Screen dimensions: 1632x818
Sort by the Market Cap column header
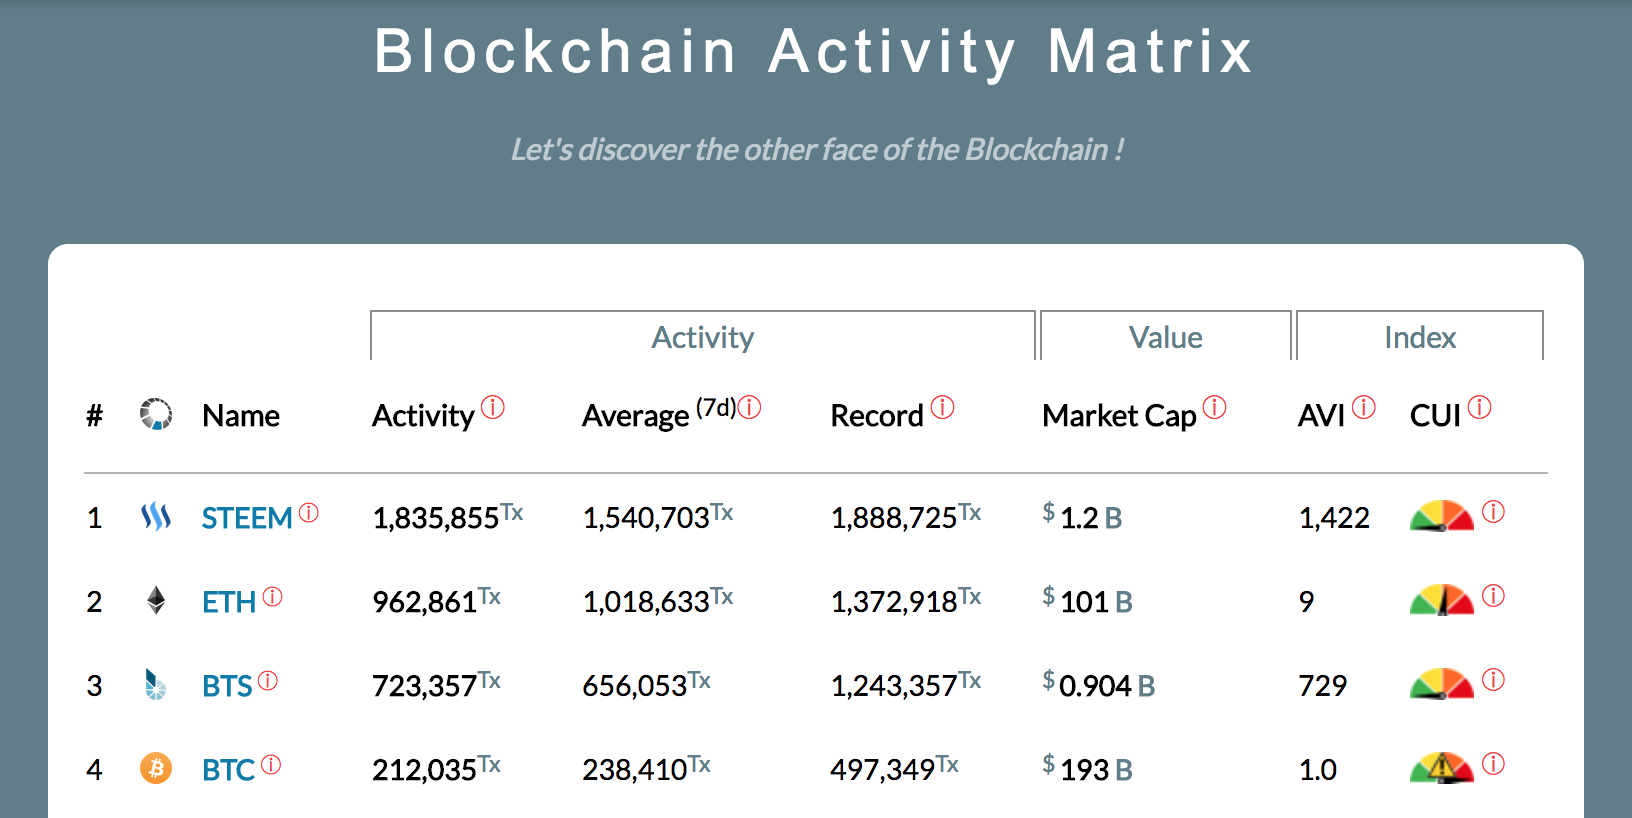click(1119, 416)
